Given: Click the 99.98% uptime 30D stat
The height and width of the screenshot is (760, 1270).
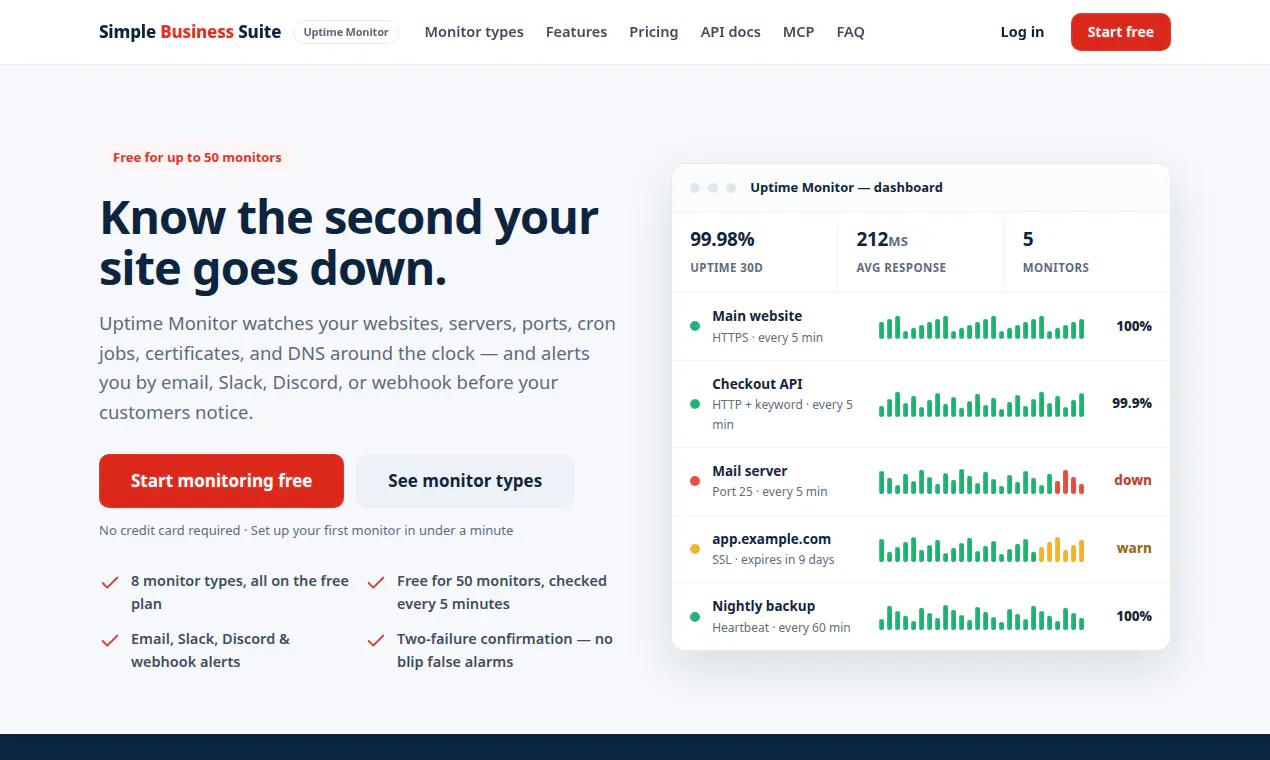Looking at the screenshot, I should [754, 252].
